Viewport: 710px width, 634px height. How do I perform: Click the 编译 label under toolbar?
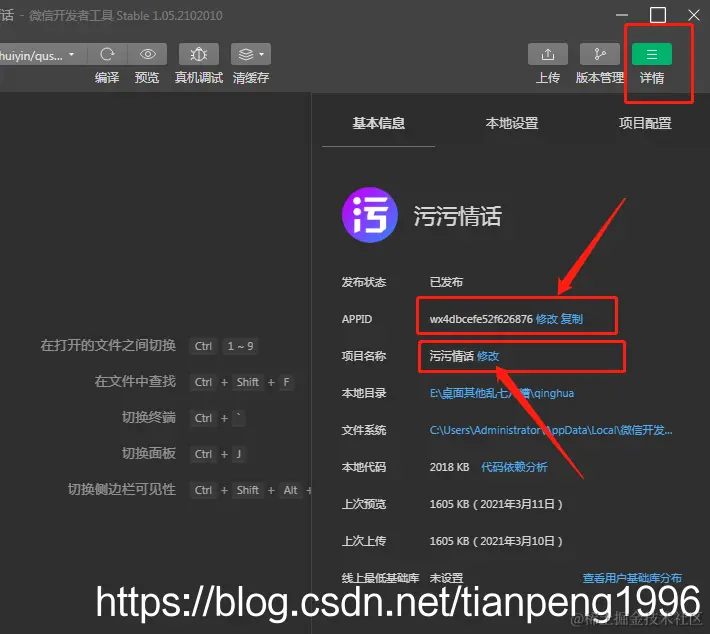[x=107, y=78]
